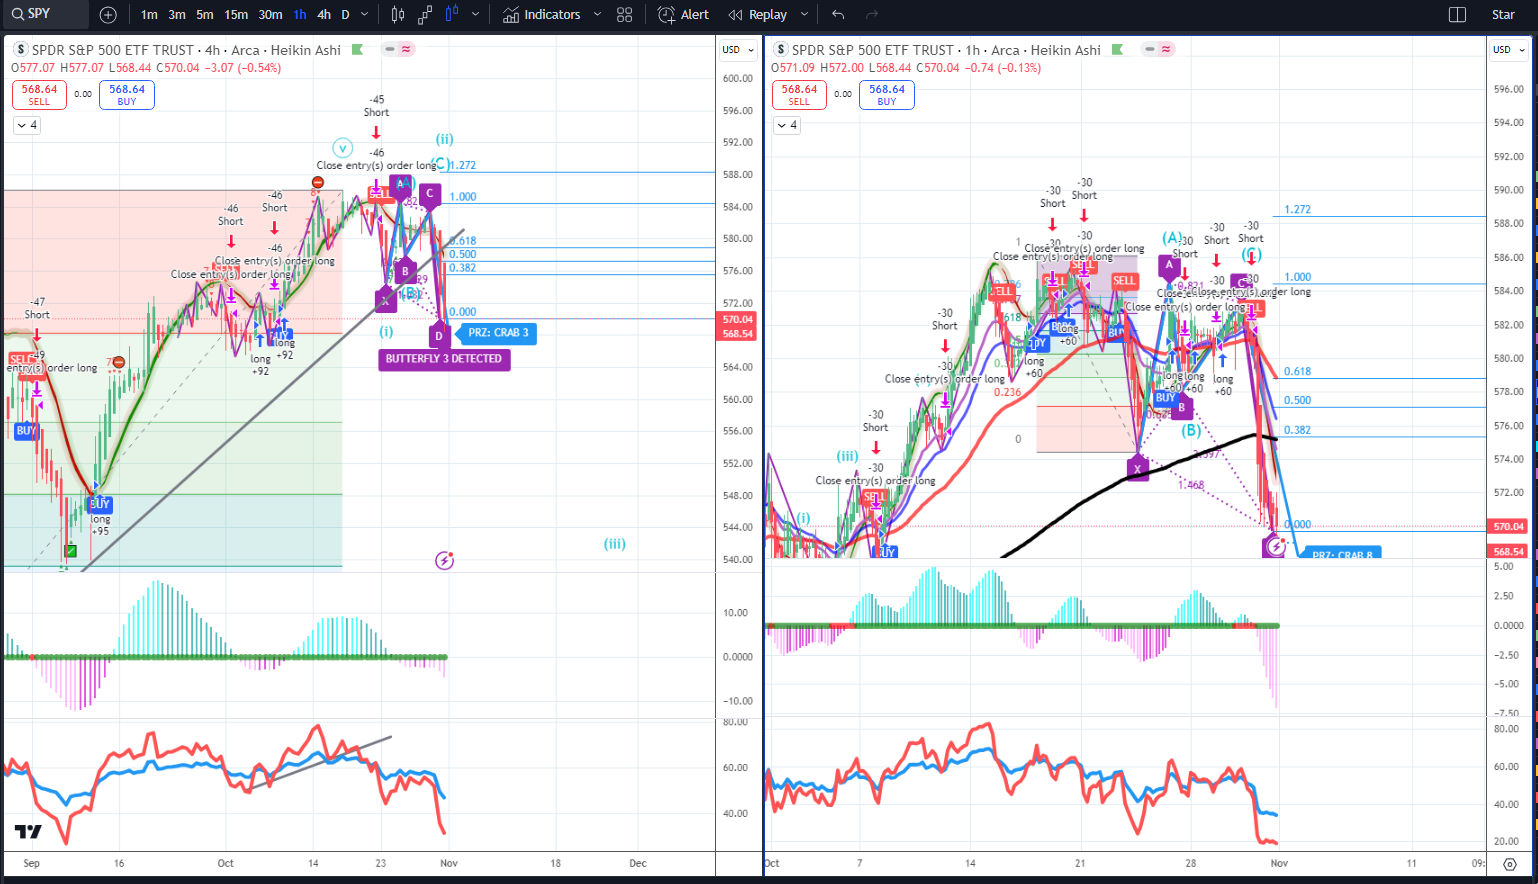Click the Star layout name
The height and width of the screenshot is (884, 1538).
coord(1503,15)
